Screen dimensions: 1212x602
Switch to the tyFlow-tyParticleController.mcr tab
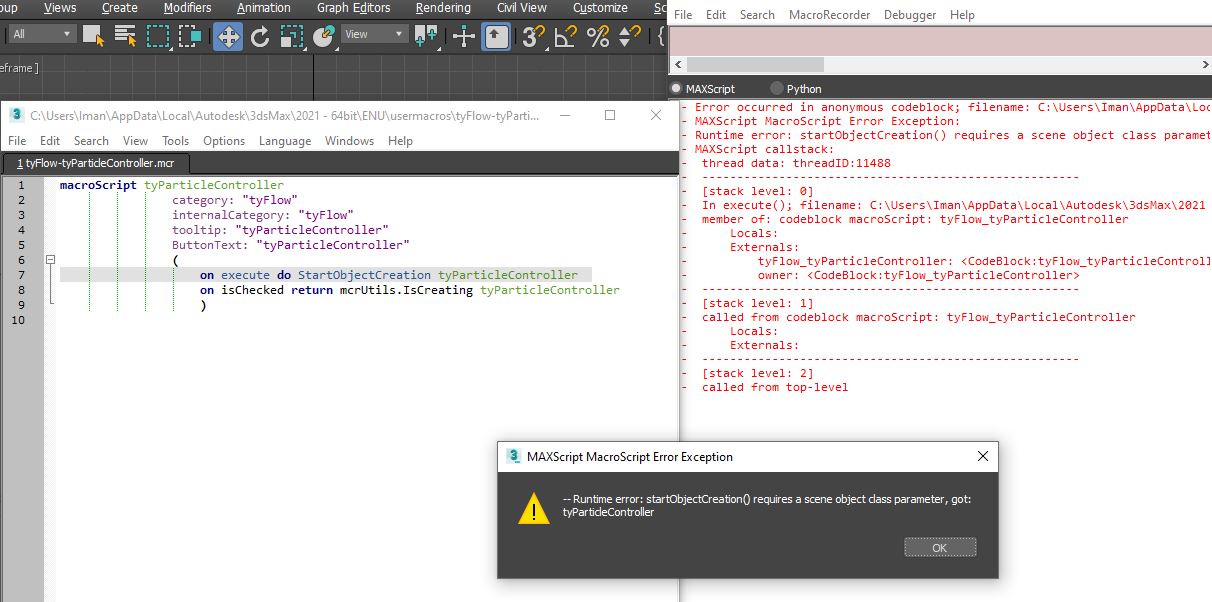click(x=95, y=163)
